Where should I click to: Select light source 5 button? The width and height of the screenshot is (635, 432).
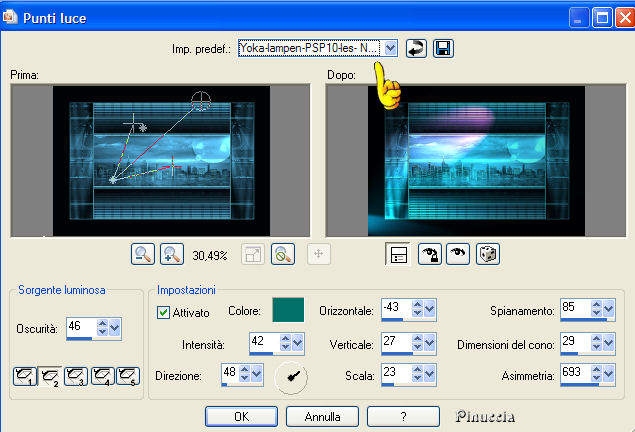tap(128, 377)
